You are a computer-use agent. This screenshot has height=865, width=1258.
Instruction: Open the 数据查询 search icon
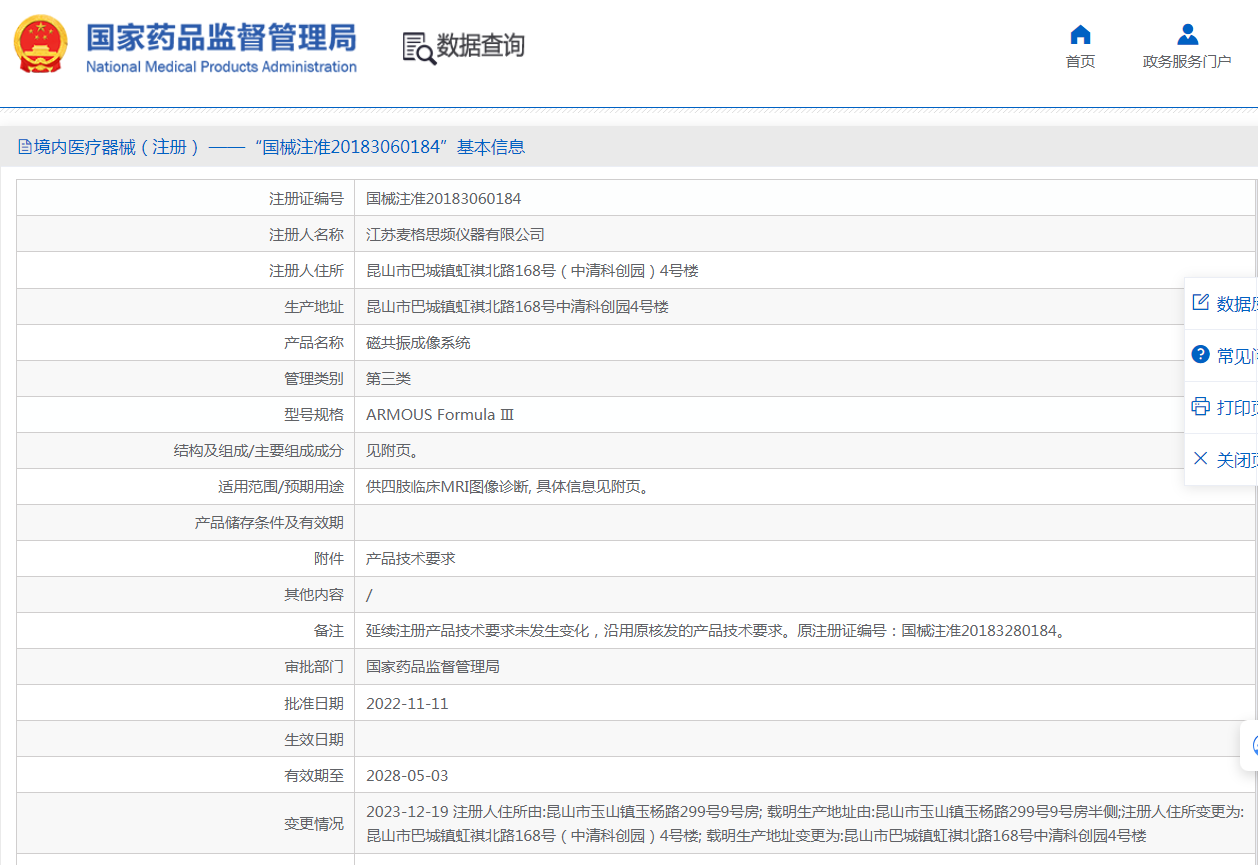point(419,47)
